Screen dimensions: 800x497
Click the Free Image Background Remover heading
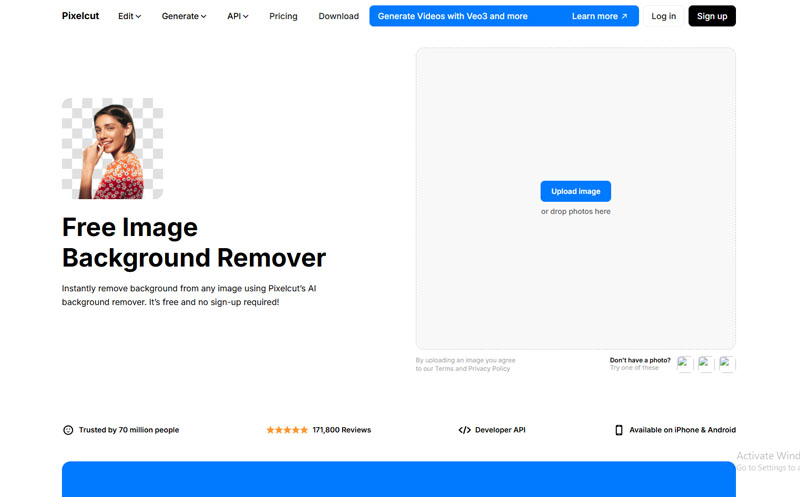[194, 242]
